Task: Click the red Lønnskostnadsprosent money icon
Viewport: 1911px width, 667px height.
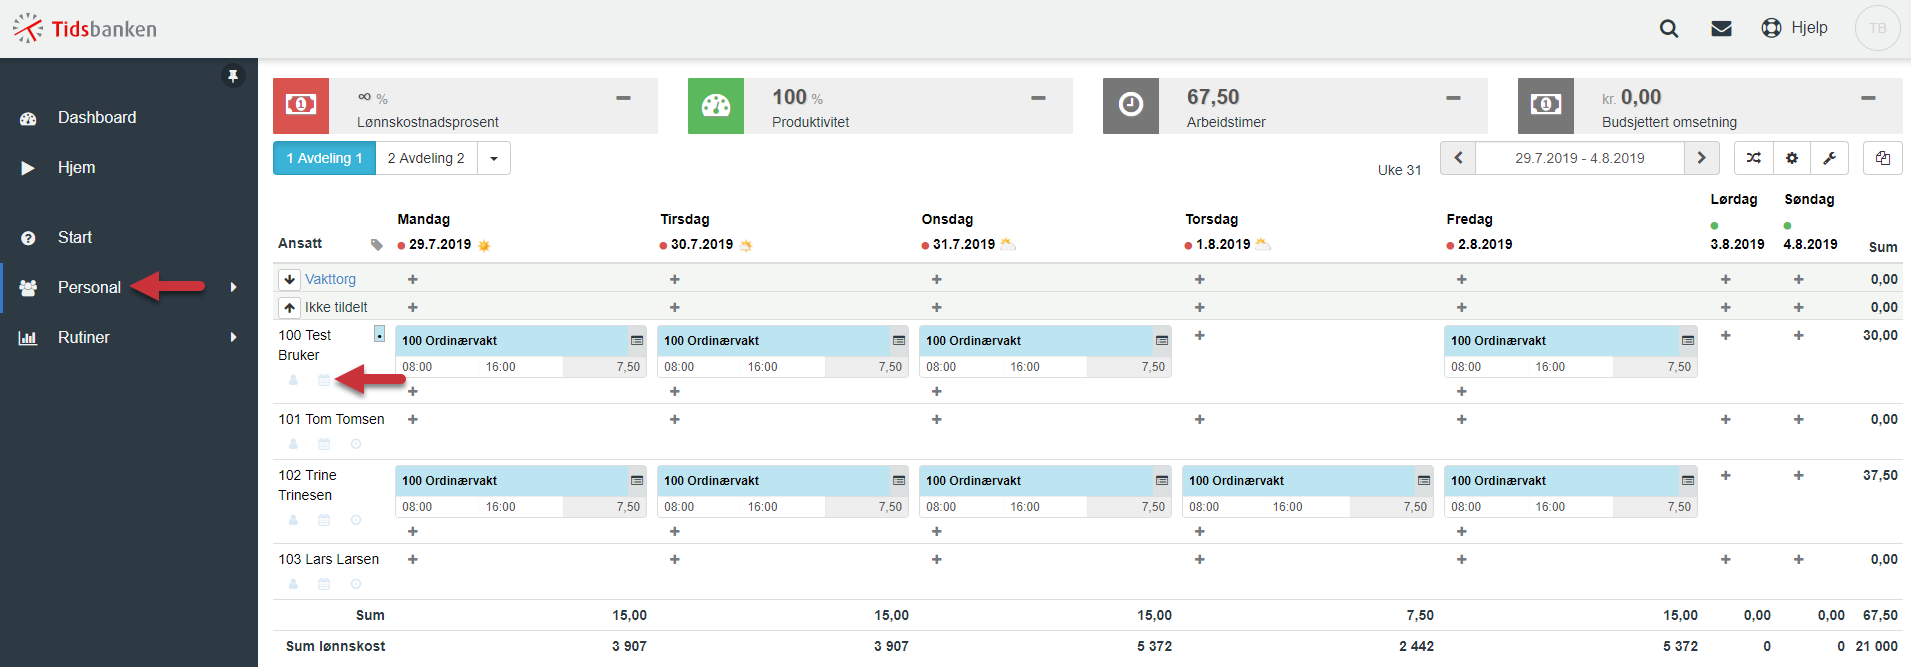Action: pyautogui.click(x=301, y=106)
